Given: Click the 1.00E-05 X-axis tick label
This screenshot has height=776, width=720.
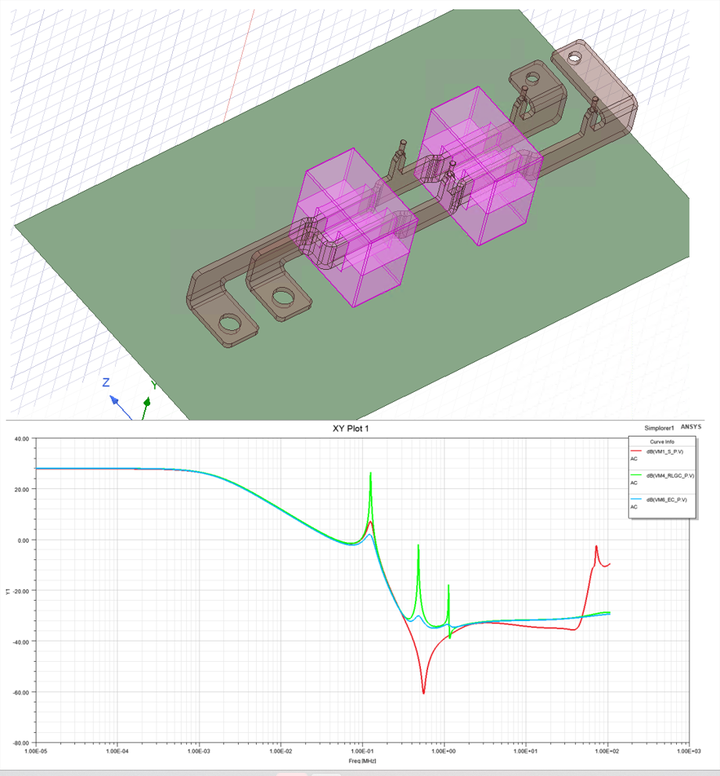Looking at the screenshot, I should 36,751.
